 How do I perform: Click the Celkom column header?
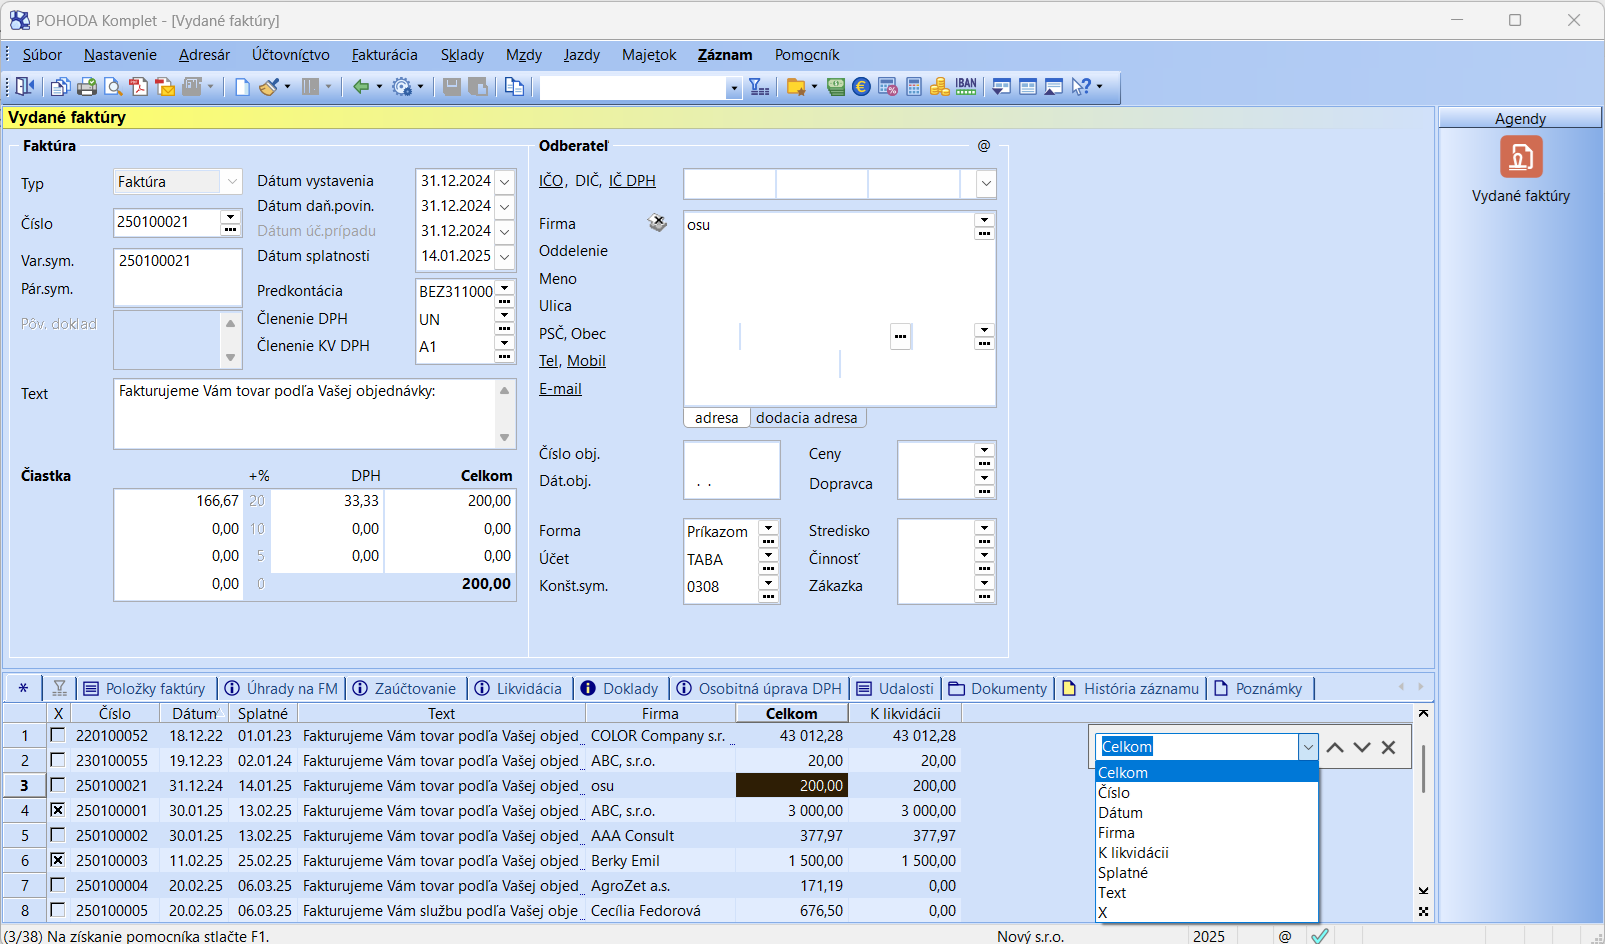click(791, 713)
